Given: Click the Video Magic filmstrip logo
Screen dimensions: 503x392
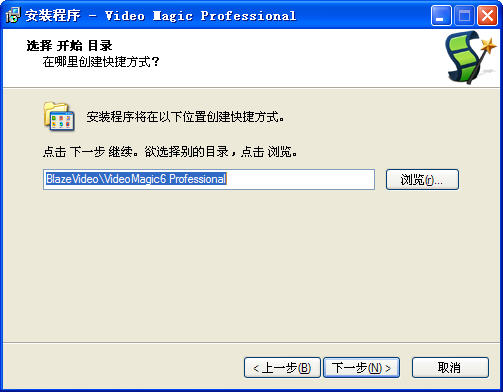Looking at the screenshot, I should click(470, 57).
